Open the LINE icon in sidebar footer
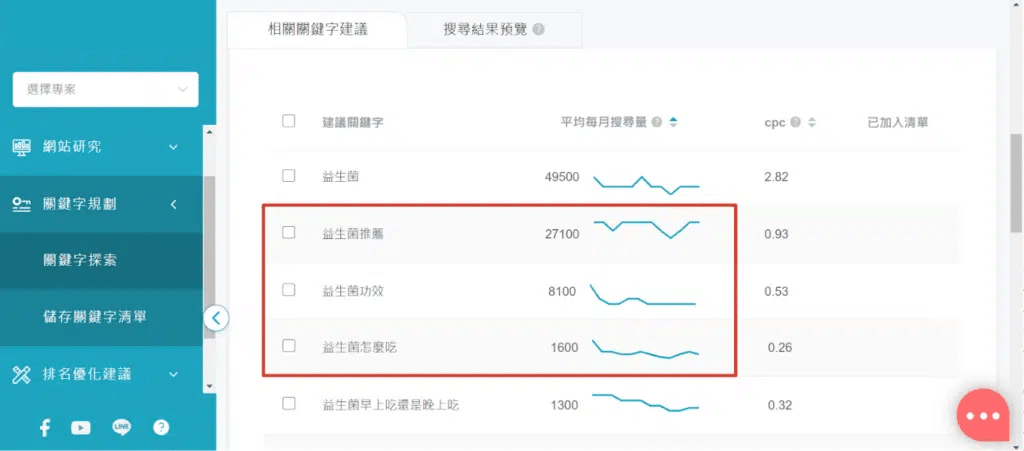Image resolution: width=1024 pixels, height=451 pixels. [122, 427]
